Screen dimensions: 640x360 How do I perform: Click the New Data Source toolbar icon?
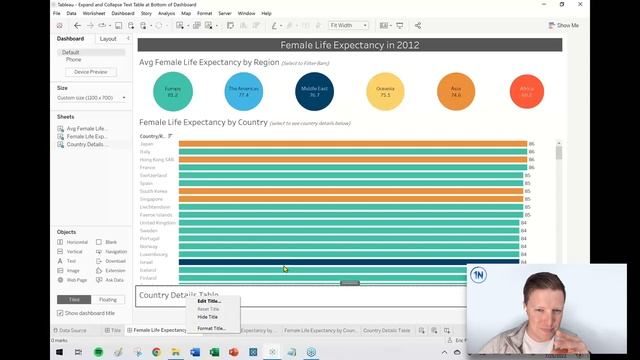pos(131,25)
